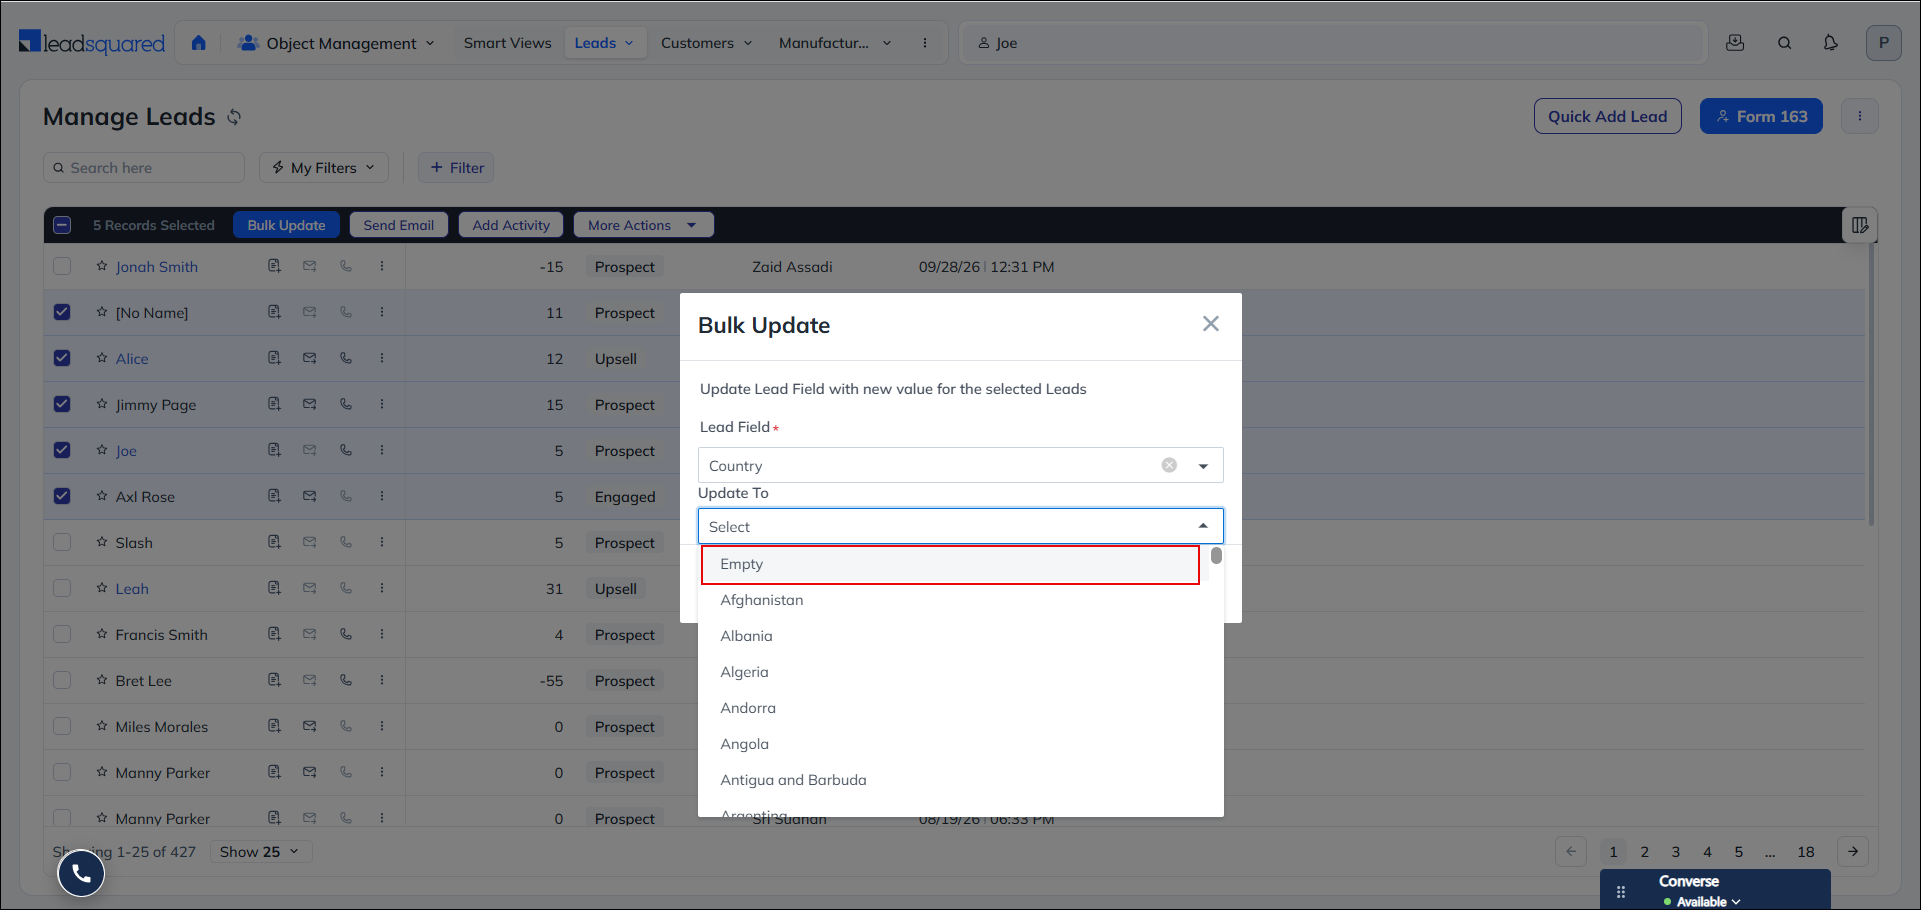Image resolution: width=1921 pixels, height=910 pixels.
Task: Focus the Search here input
Action: tap(144, 168)
